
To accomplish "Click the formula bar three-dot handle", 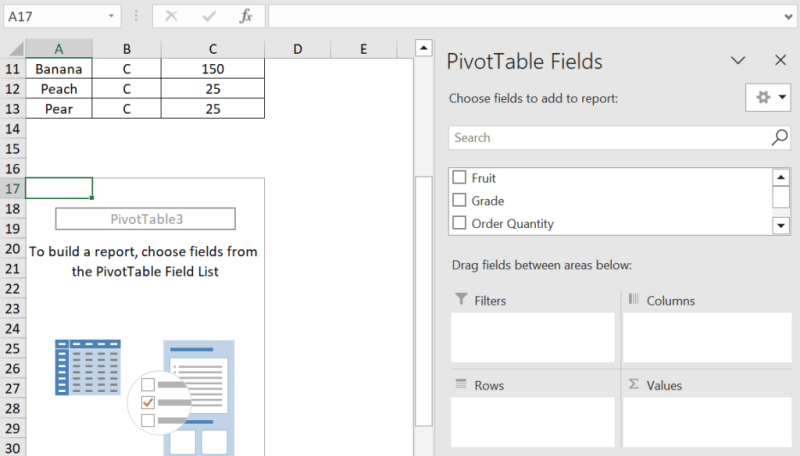I will click(136, 16).
